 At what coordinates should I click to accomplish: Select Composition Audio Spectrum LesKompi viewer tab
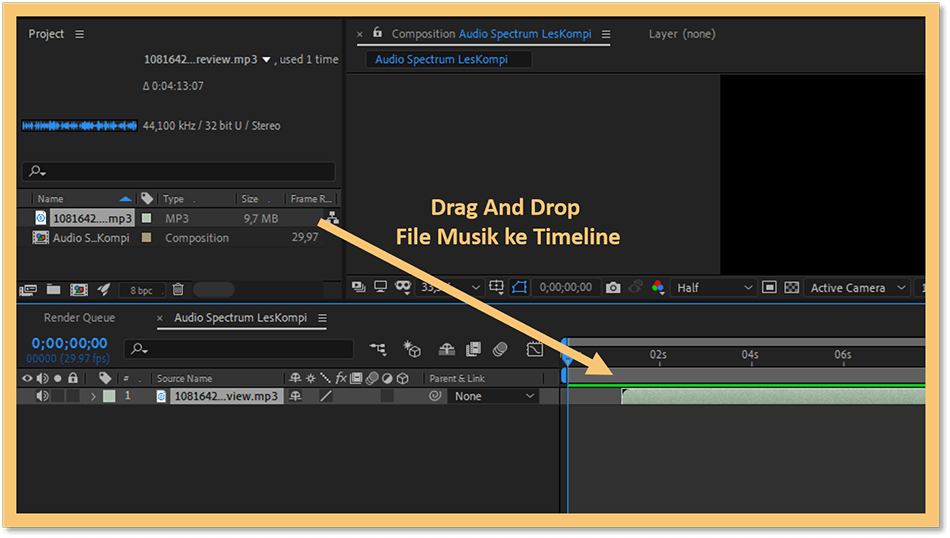pos(491,34)
